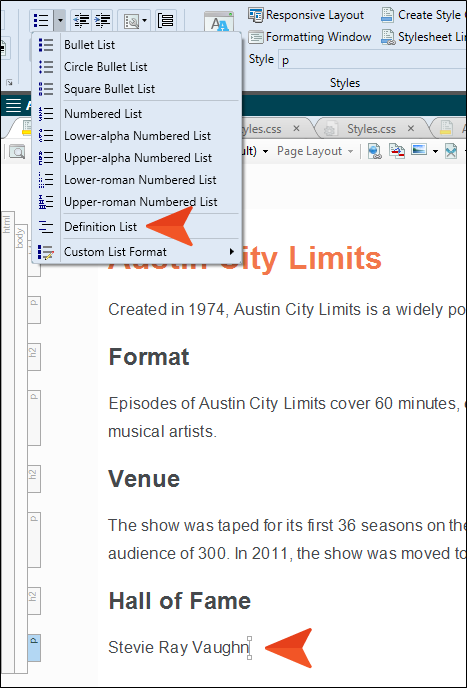Click the preview magnifier icon in editor toolbar
This screenshot has height=700, width=467.
[17, 152]
